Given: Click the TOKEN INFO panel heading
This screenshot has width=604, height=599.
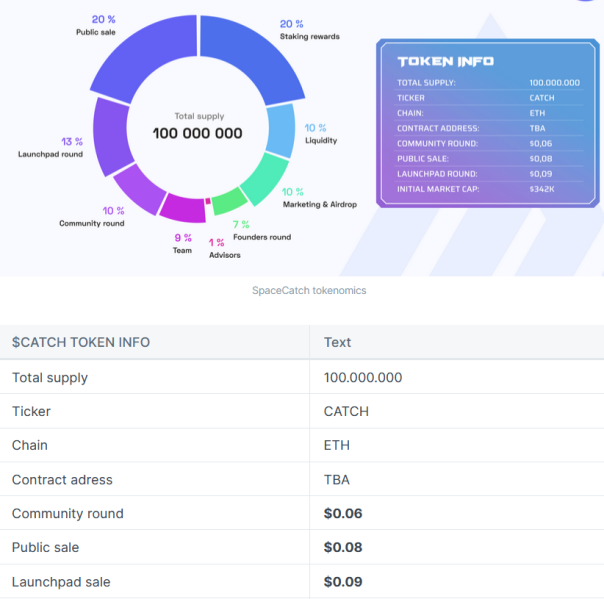Looking at the screenshot, I should [445, 61].
